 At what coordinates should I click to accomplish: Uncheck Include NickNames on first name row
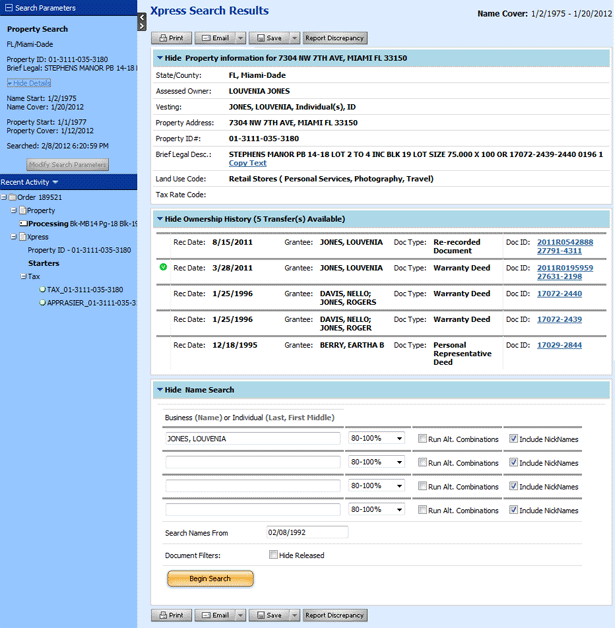[513, 438]
